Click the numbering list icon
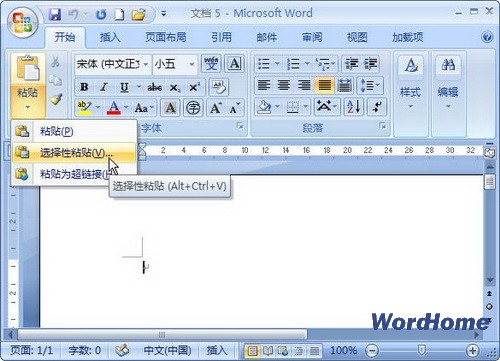 pyautogui.click(x=293, y=64)
